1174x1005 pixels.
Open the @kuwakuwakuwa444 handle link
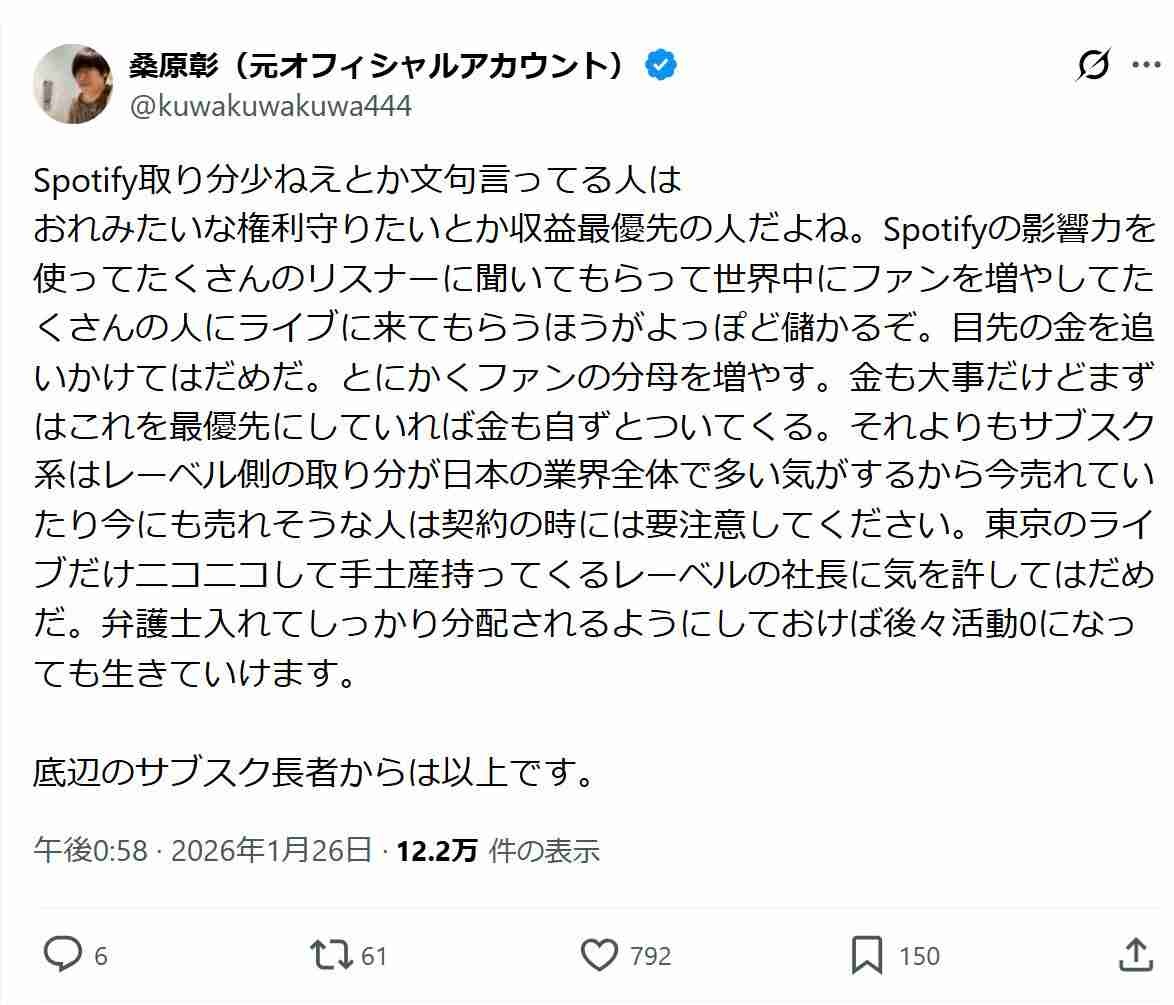(270, 106)
